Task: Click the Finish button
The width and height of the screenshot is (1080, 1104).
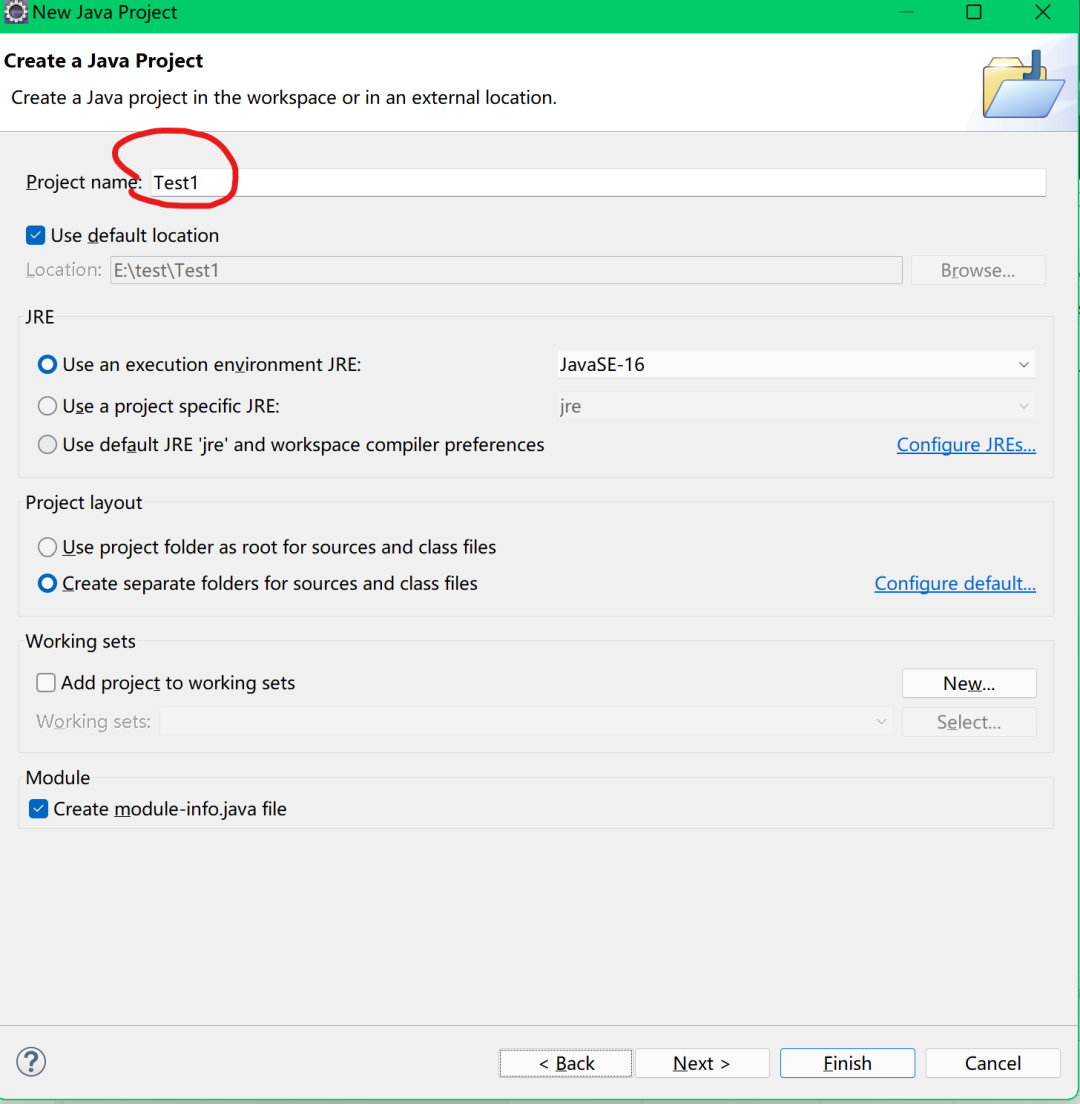Action: click(847, 1063)
